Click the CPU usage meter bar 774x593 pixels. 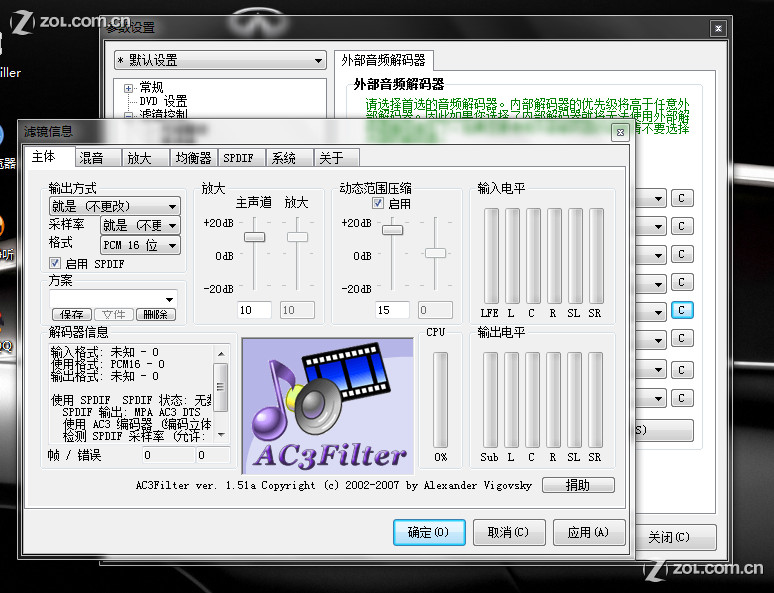440,400
